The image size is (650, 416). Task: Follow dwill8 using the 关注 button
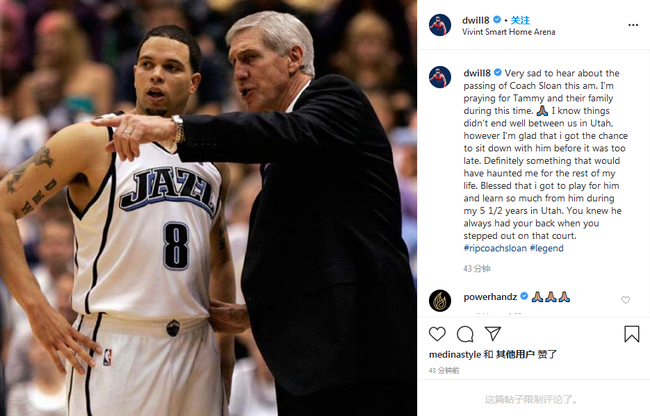[520, 20]
